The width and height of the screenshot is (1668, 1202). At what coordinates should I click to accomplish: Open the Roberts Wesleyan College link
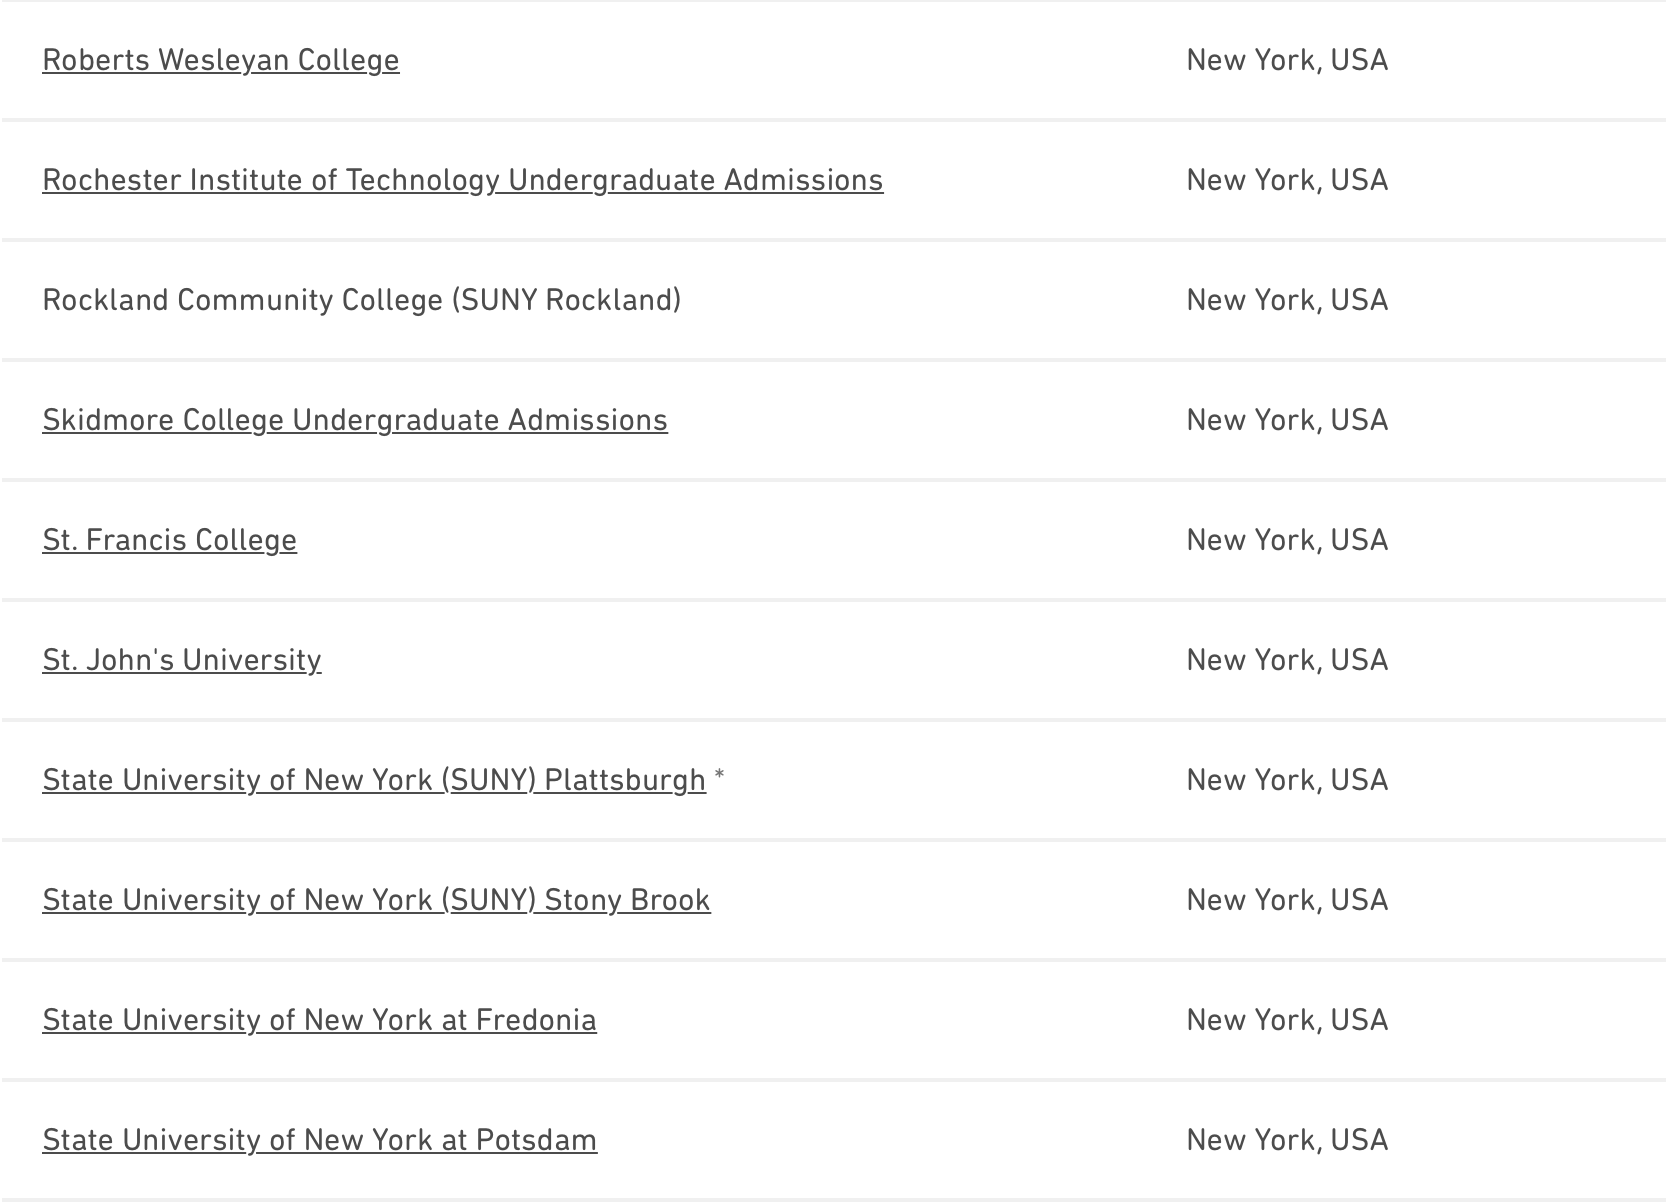point(220,60)
